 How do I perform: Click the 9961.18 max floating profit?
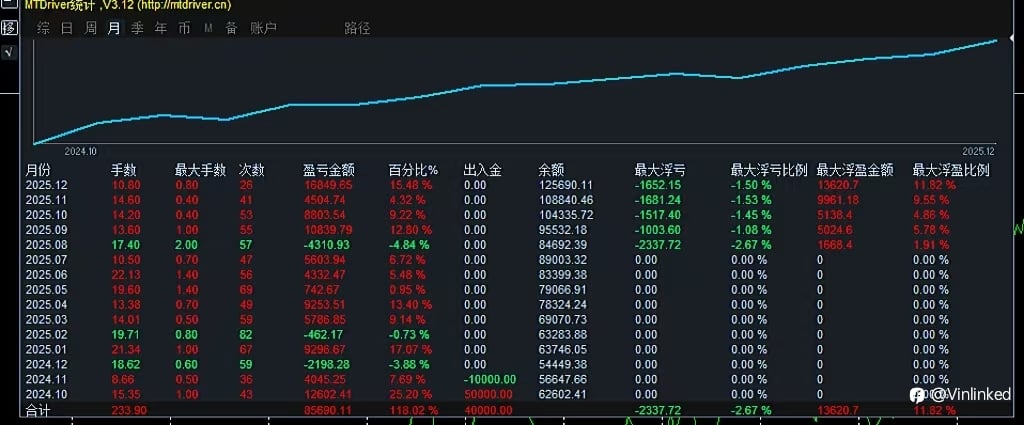pos(839,200)
